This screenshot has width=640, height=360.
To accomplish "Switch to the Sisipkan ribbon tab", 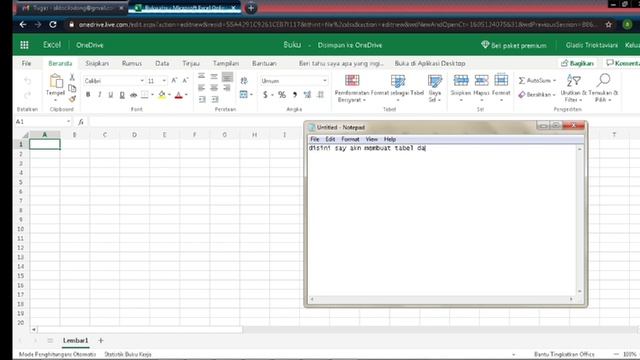I will click(97, 63).
